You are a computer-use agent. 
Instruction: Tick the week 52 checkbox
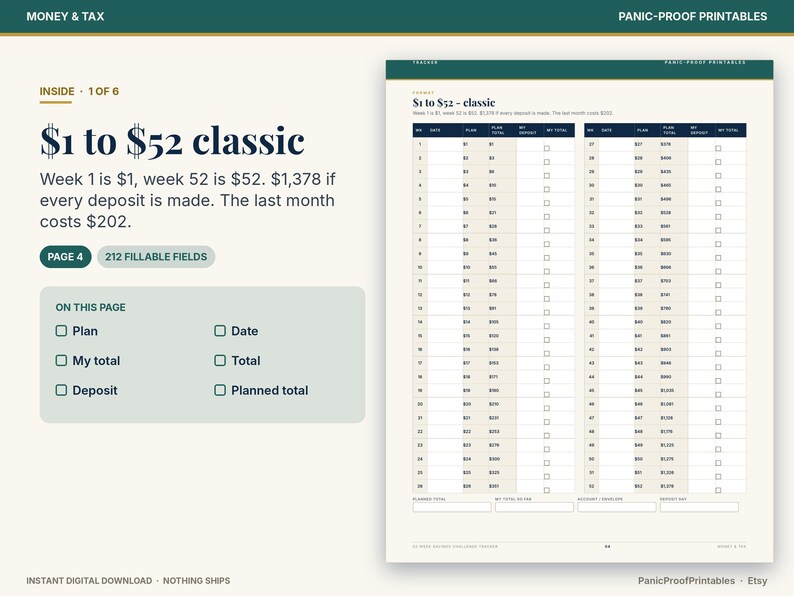point(718,490)
